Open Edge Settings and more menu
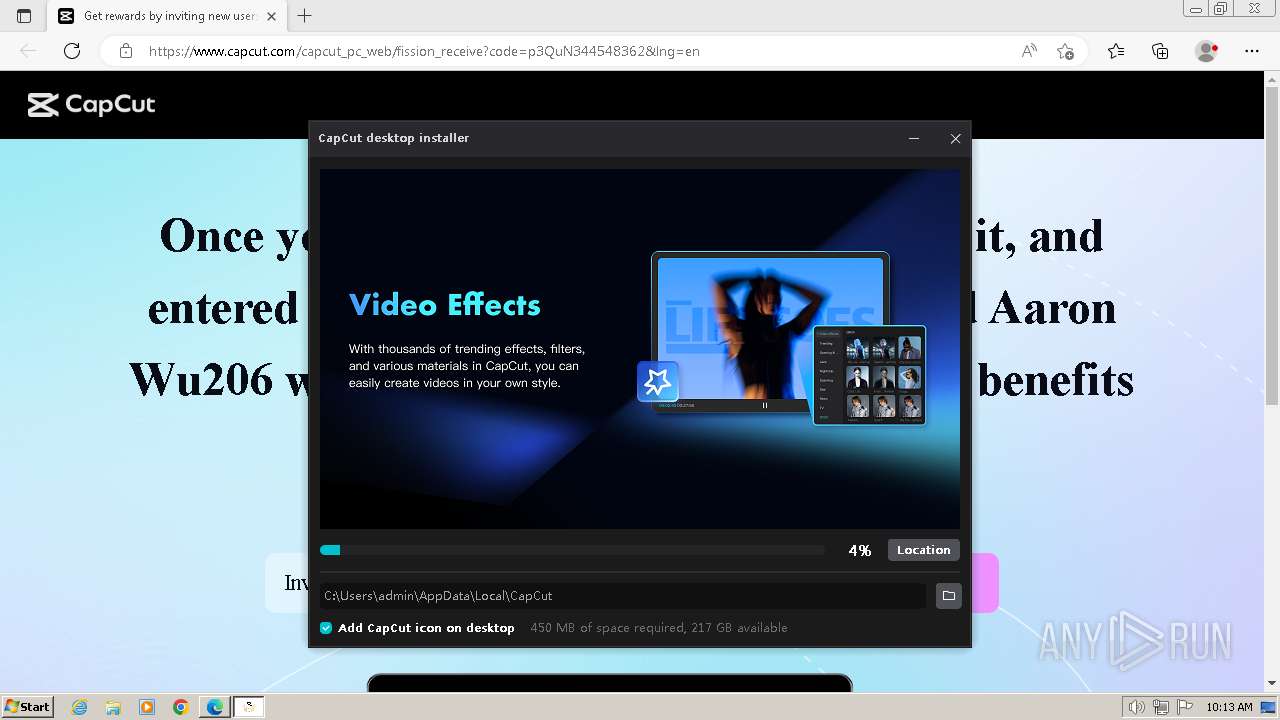1280x720 pixels. (1251, 51)
